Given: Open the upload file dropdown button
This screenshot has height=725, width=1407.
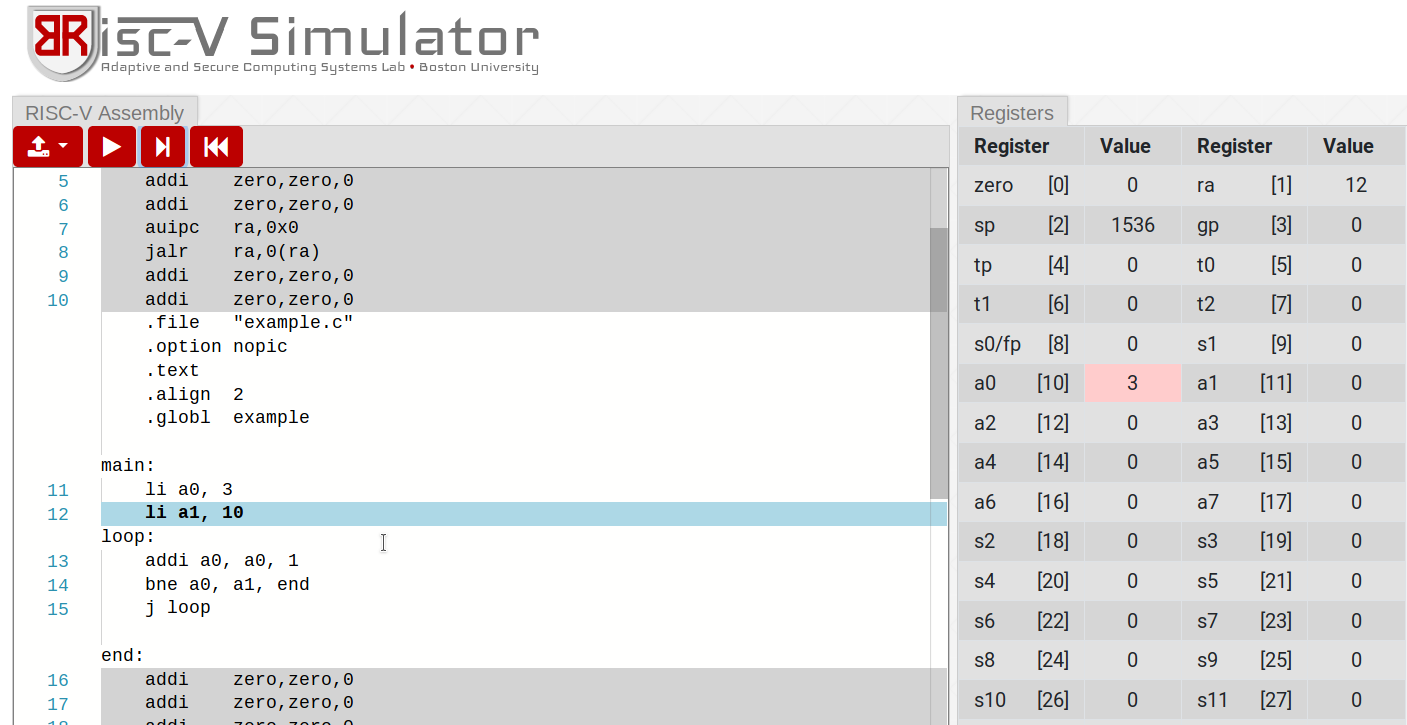Looking at the screenshot, I should [48, 147].
